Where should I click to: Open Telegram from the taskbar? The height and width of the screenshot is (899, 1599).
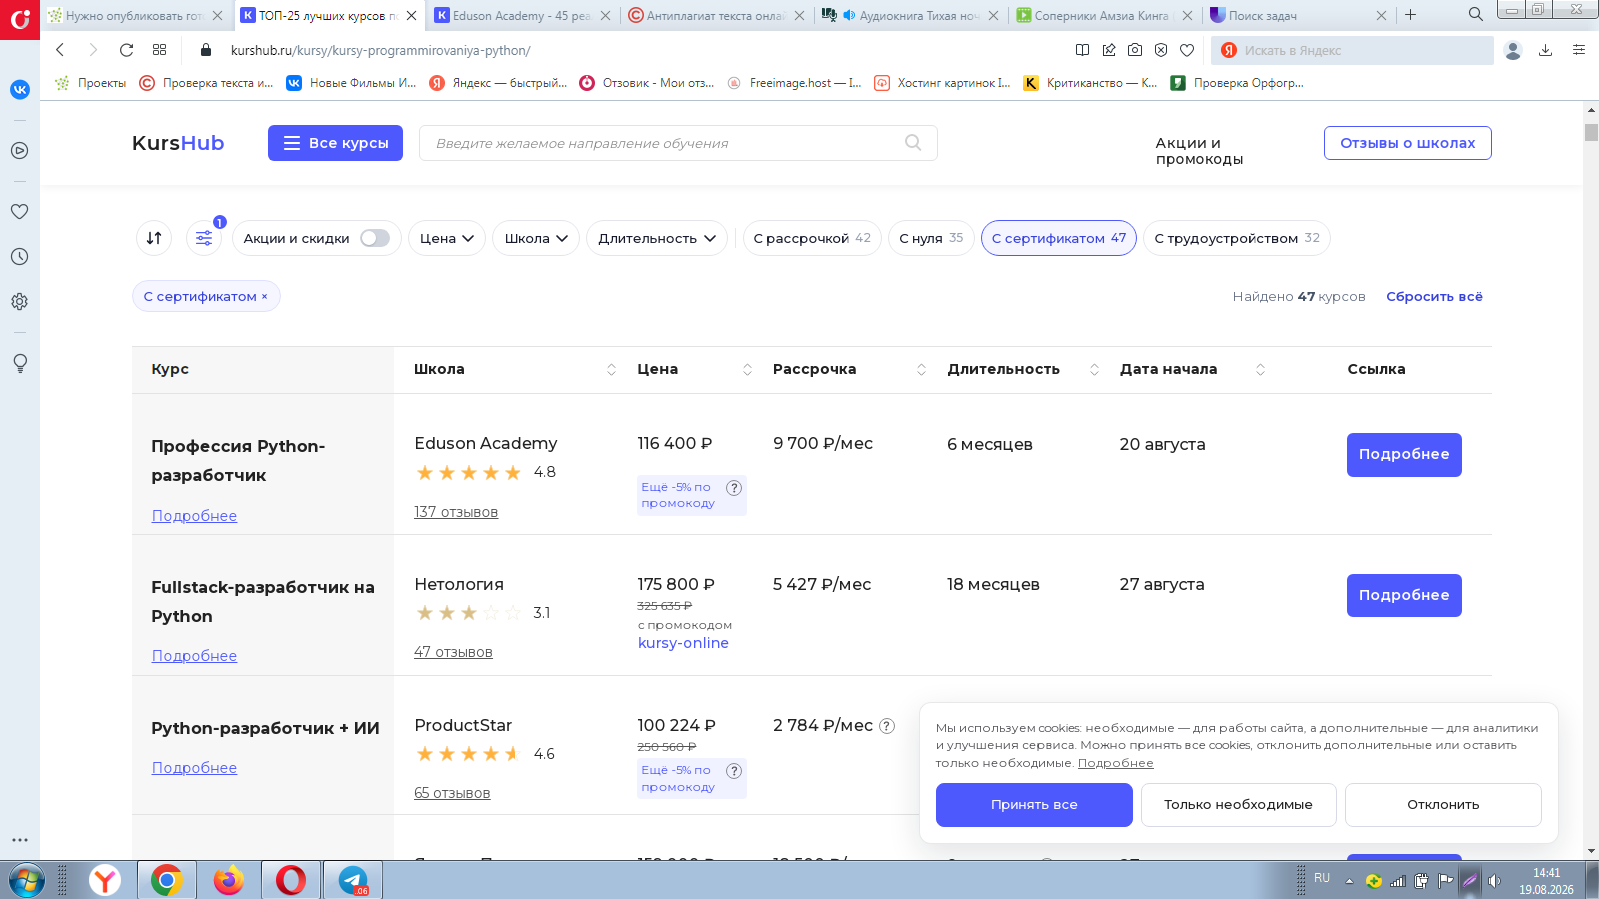point(353,880)
